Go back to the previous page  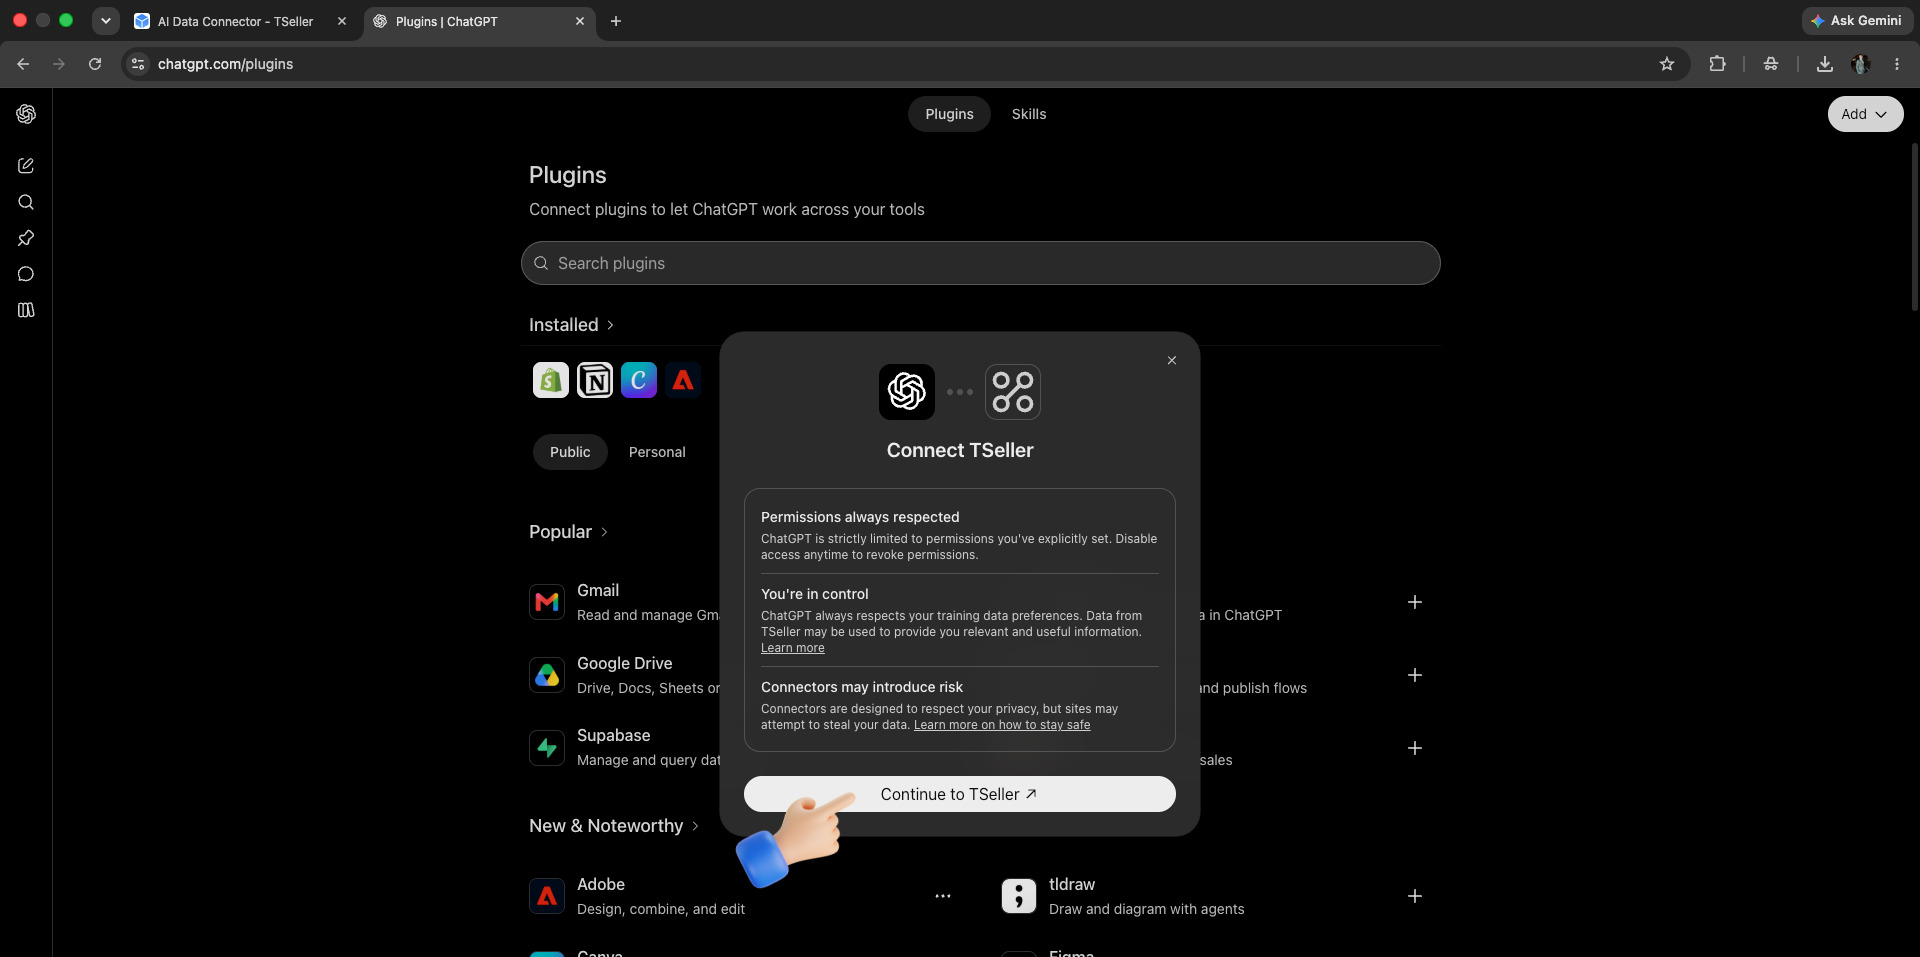click(23, 64)
